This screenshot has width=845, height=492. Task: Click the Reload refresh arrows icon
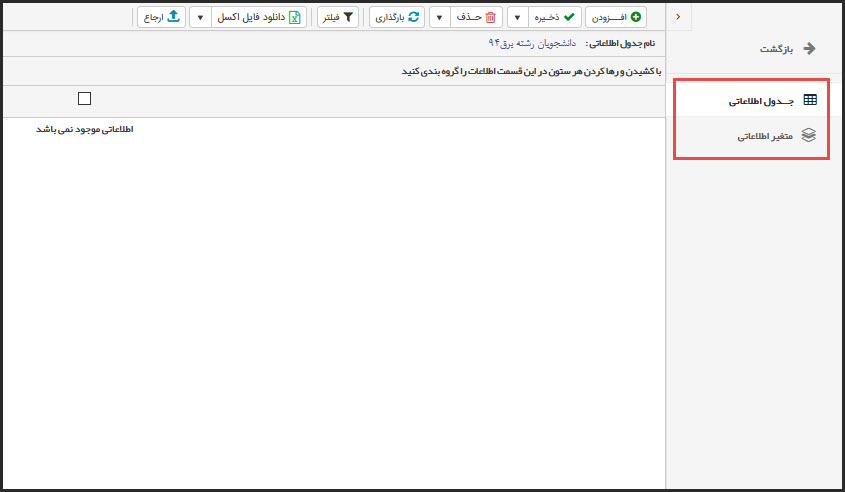tap(413, 17)
